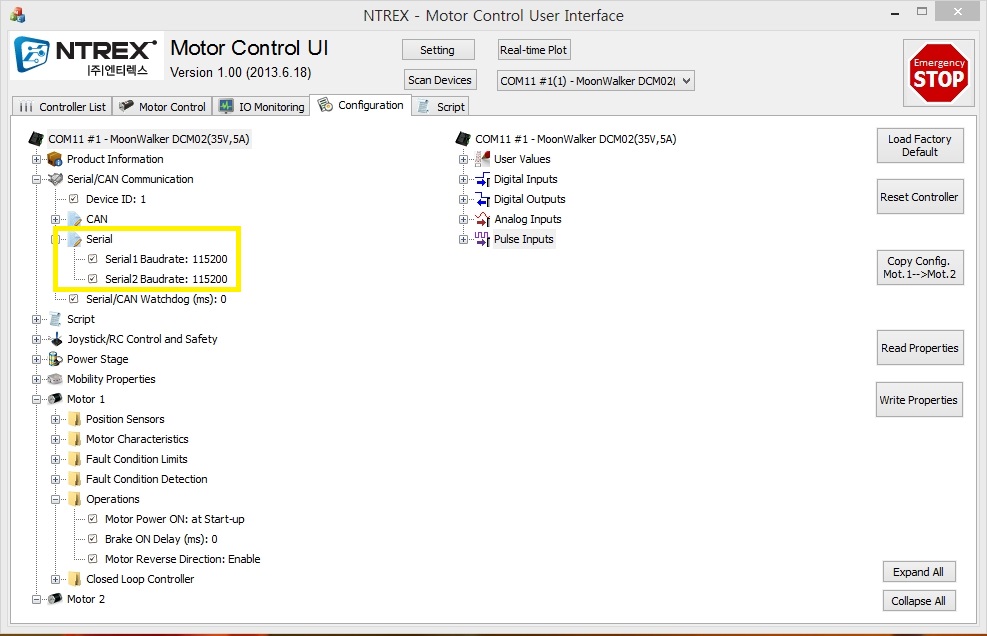Click the Digital Outputs arrow icon

click(482, 200)
